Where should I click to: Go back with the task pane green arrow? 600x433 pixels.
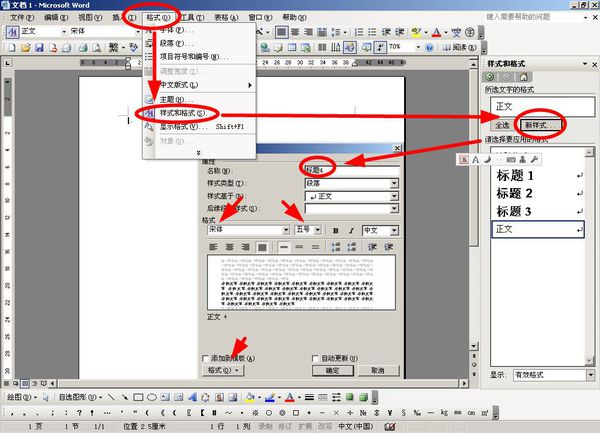pyautogui.click(x=490, y=77)
